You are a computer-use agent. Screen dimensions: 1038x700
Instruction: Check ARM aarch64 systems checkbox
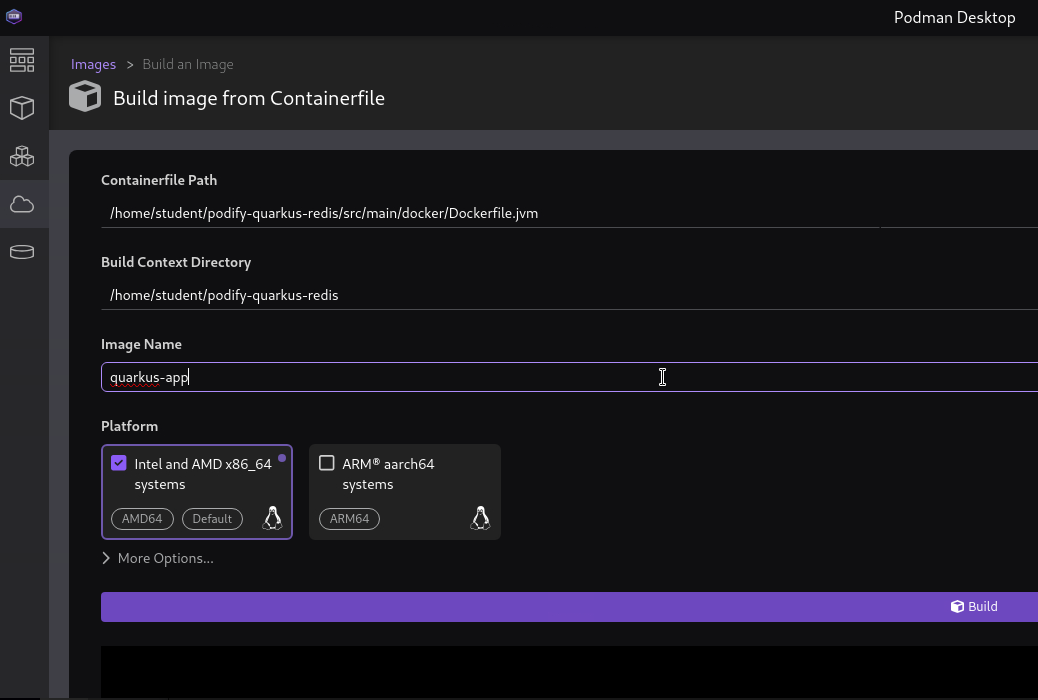(326, 463)
